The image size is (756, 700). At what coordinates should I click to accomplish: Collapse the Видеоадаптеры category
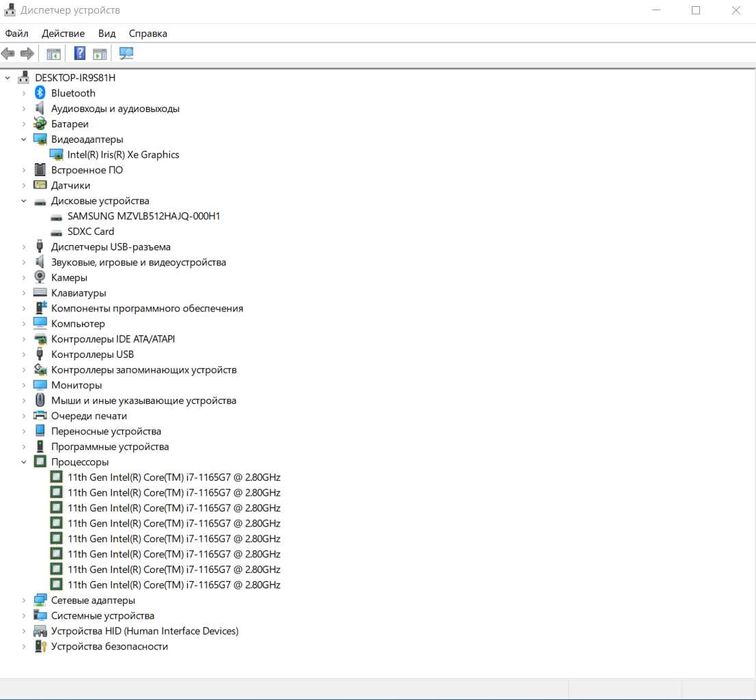point(24,139)
